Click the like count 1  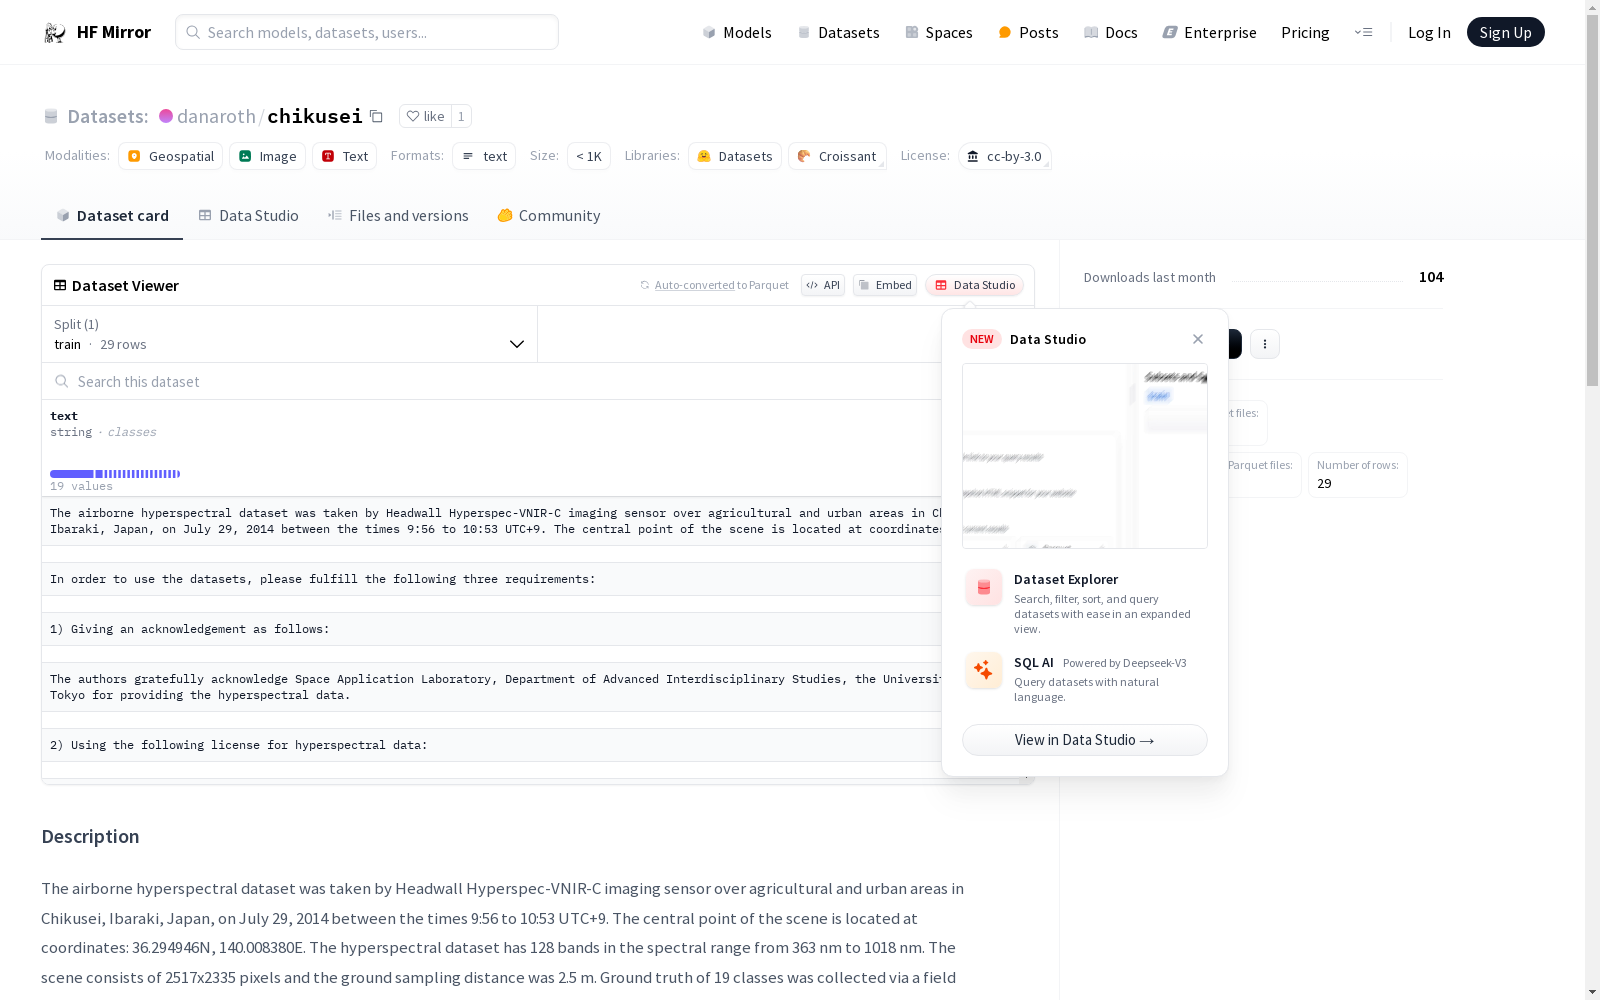point(461,116)
